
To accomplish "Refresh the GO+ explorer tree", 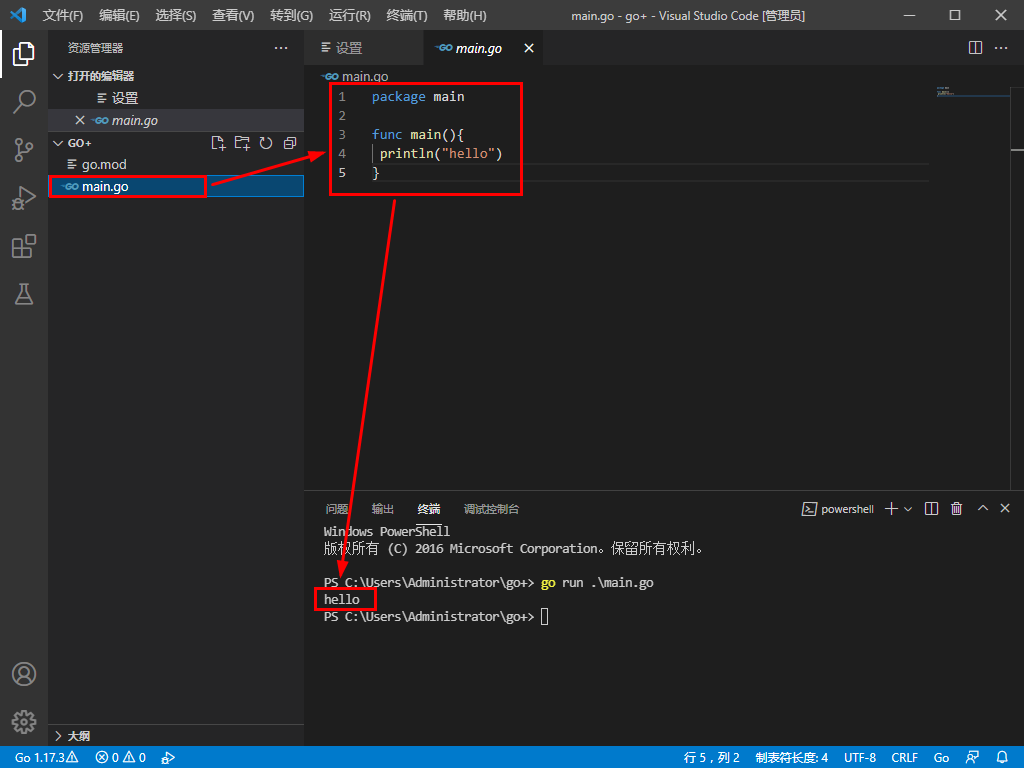I will coord(266,143).
